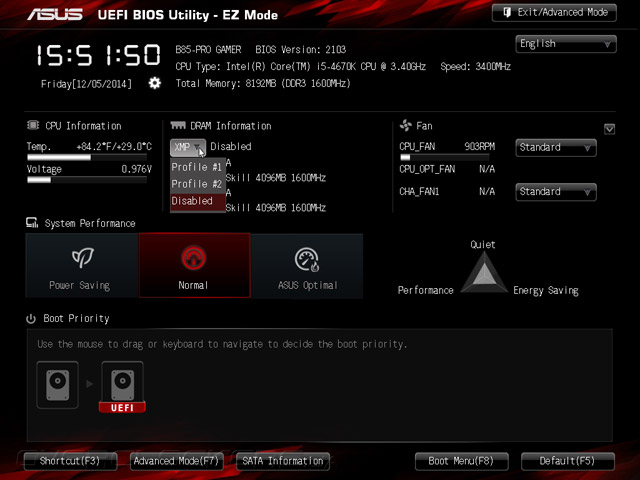Click the red UEFI label tag
Viewport: 640px width, 480px height.
pos(122,407)
